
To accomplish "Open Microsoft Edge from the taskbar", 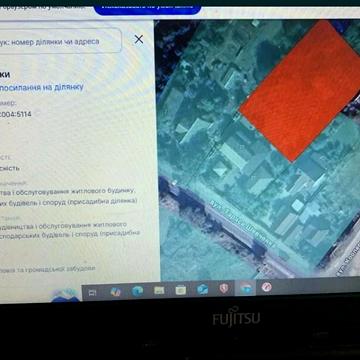I will 137,291.
